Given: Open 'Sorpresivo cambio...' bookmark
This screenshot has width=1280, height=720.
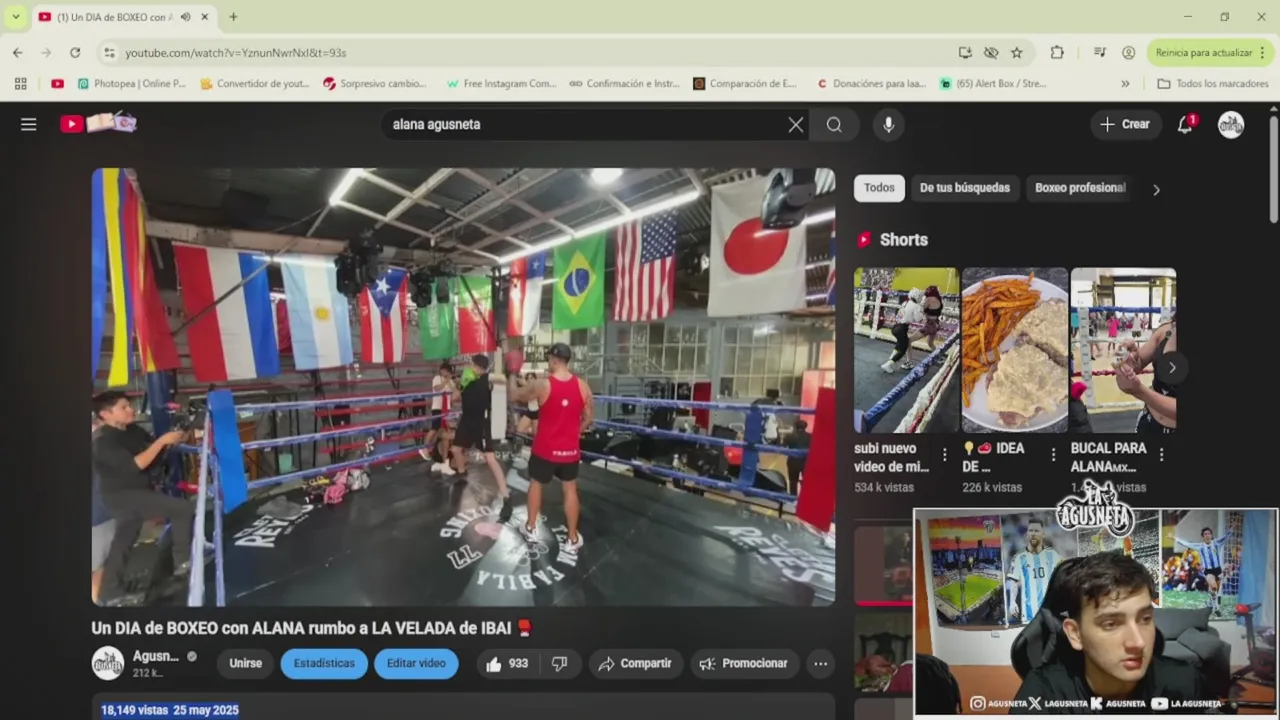Looking at the screenshot, I should [x=375, y=84].
